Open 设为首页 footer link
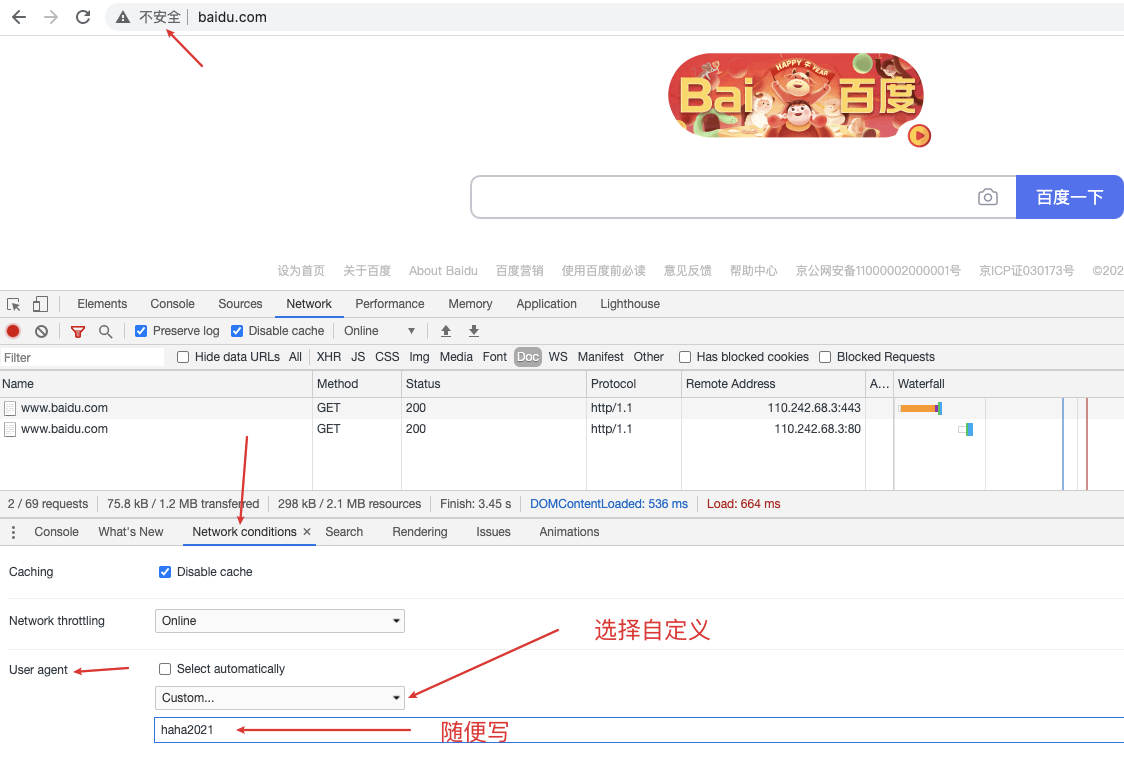 [301, 271]
